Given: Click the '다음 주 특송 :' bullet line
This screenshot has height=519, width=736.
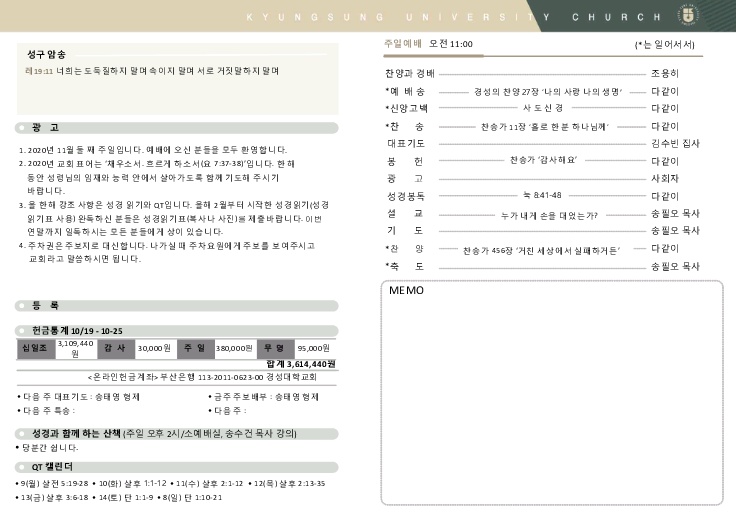Looking at the screenshot, I should (46, 411).
